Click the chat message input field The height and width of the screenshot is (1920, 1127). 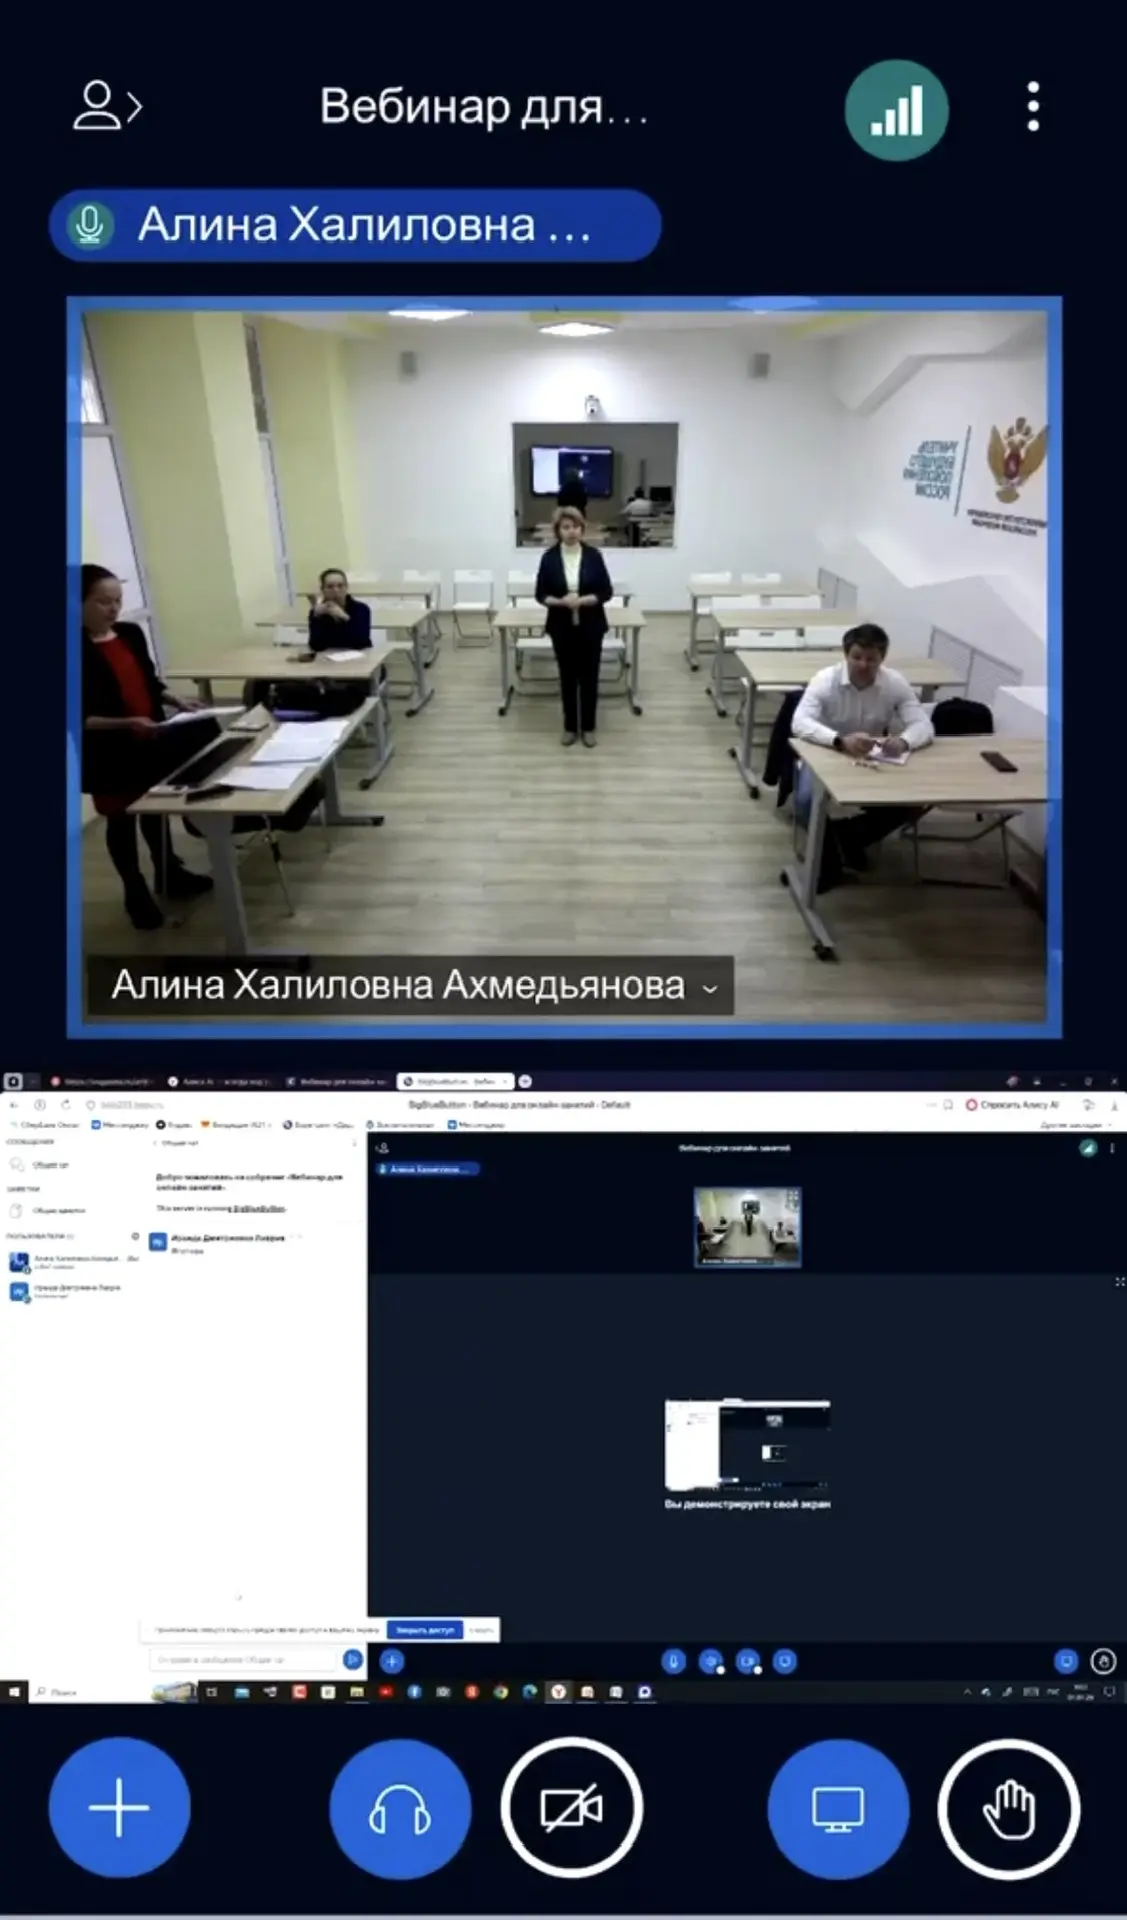[245, 1660]
